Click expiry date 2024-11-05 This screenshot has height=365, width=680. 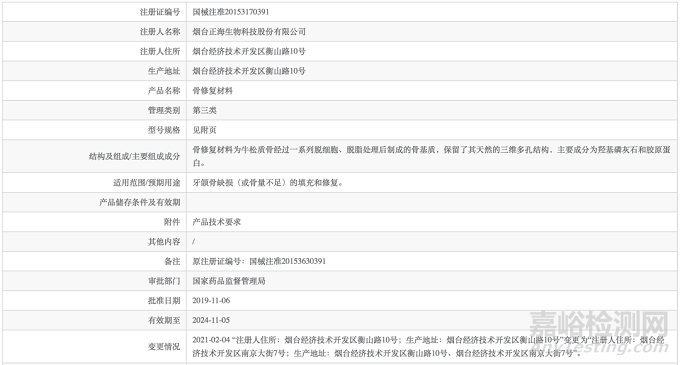coord(211,320)
